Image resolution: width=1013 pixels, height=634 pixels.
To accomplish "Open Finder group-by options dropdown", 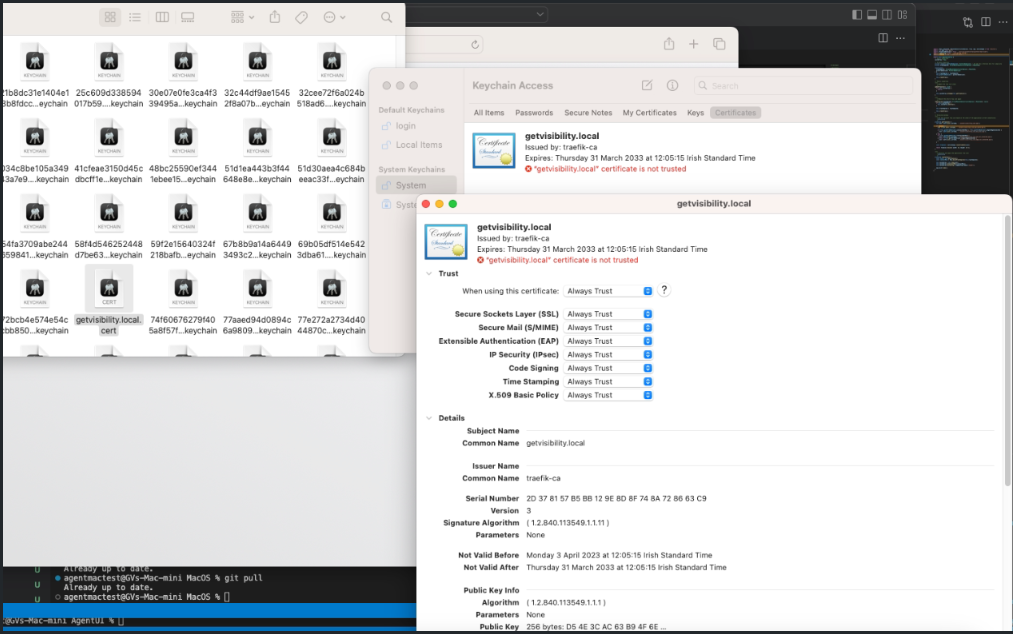I will pos(243,18).
